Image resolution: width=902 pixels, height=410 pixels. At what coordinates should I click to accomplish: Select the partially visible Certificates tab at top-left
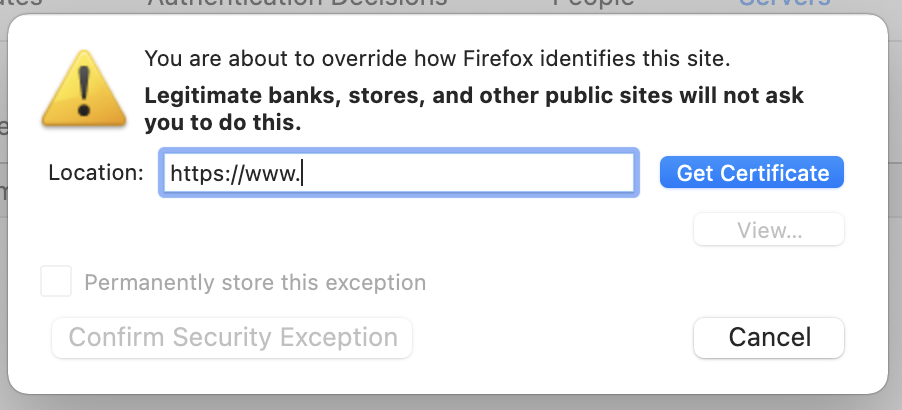pyautogui.click(x=21, y=4)
